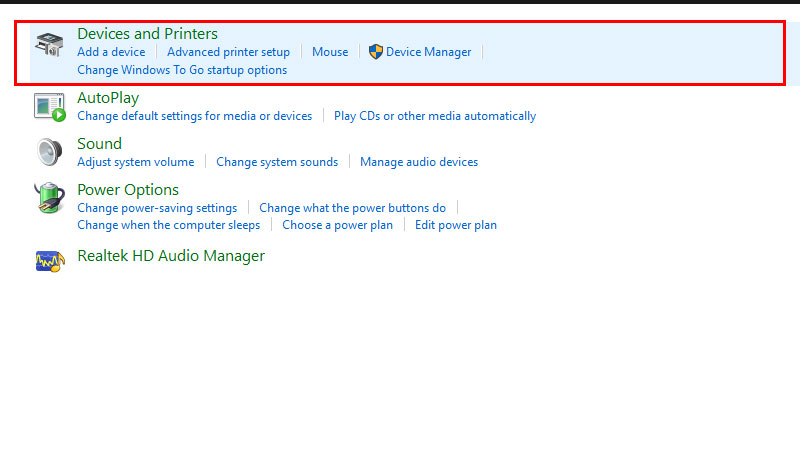The height and width of the screenshot is (450, 800).
Task: Select Play CDs or other media automatically
Action: pyautogui.click(x=435, y=116)
